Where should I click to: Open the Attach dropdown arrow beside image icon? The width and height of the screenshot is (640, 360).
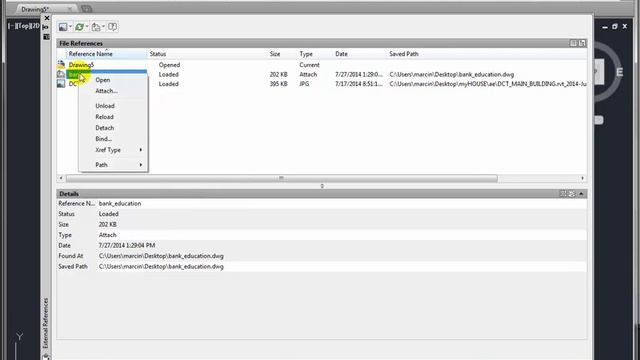pyautogui.click(x=70, y=27)
